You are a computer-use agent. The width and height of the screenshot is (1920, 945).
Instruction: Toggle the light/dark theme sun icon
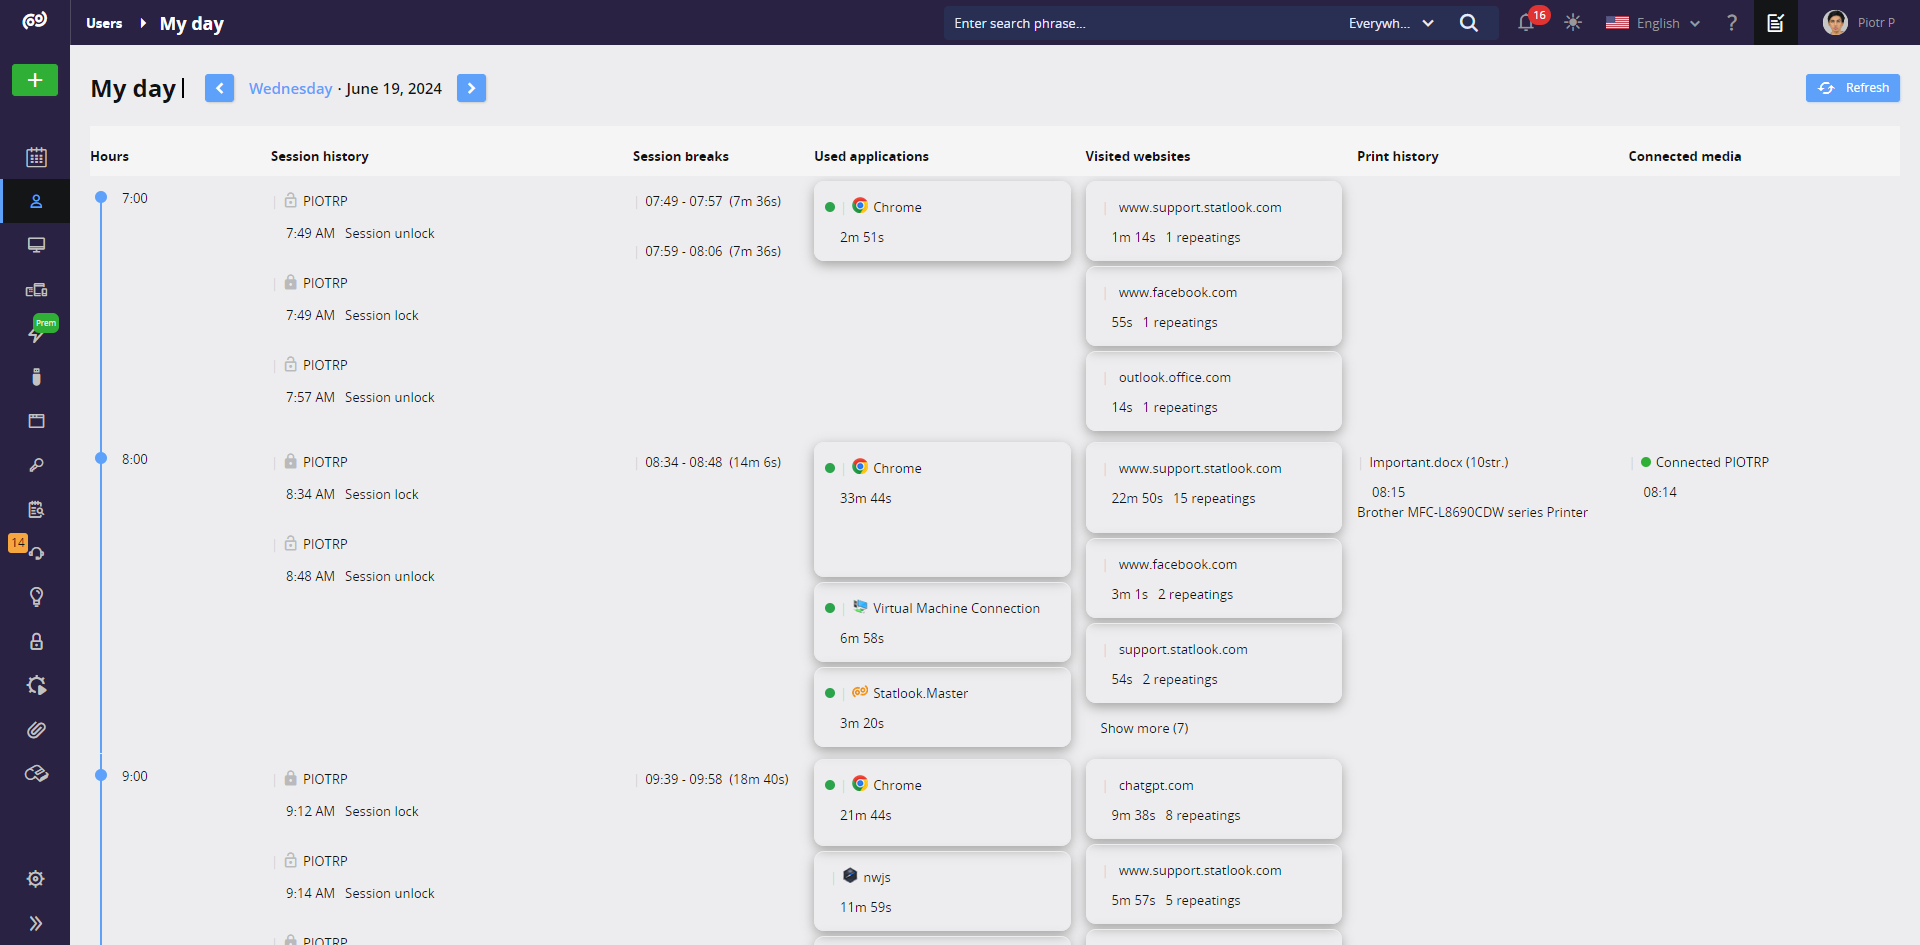tap(1573, 23)
